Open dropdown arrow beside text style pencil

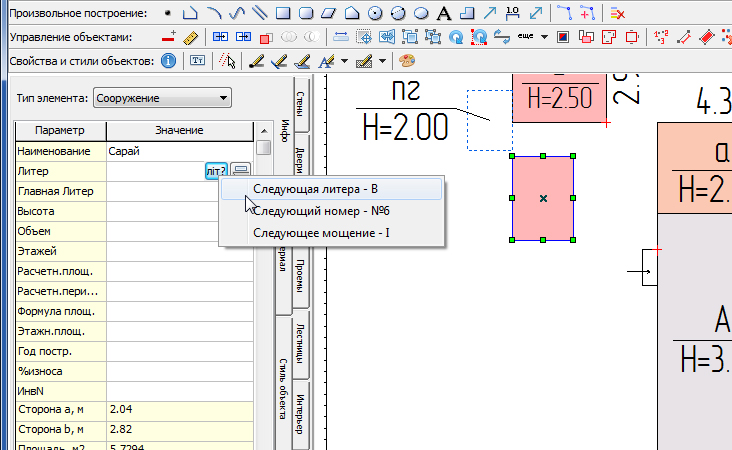tap(344, 60)
